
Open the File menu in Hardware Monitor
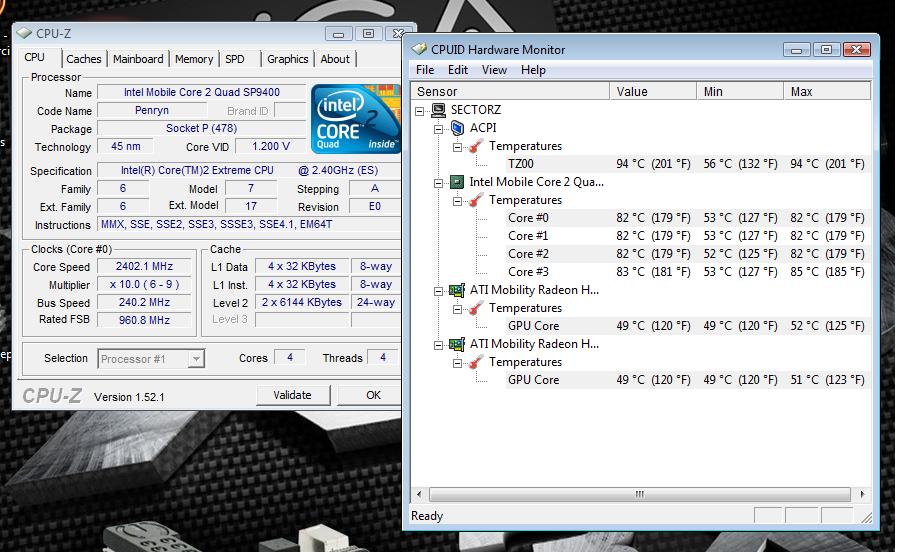425,70
